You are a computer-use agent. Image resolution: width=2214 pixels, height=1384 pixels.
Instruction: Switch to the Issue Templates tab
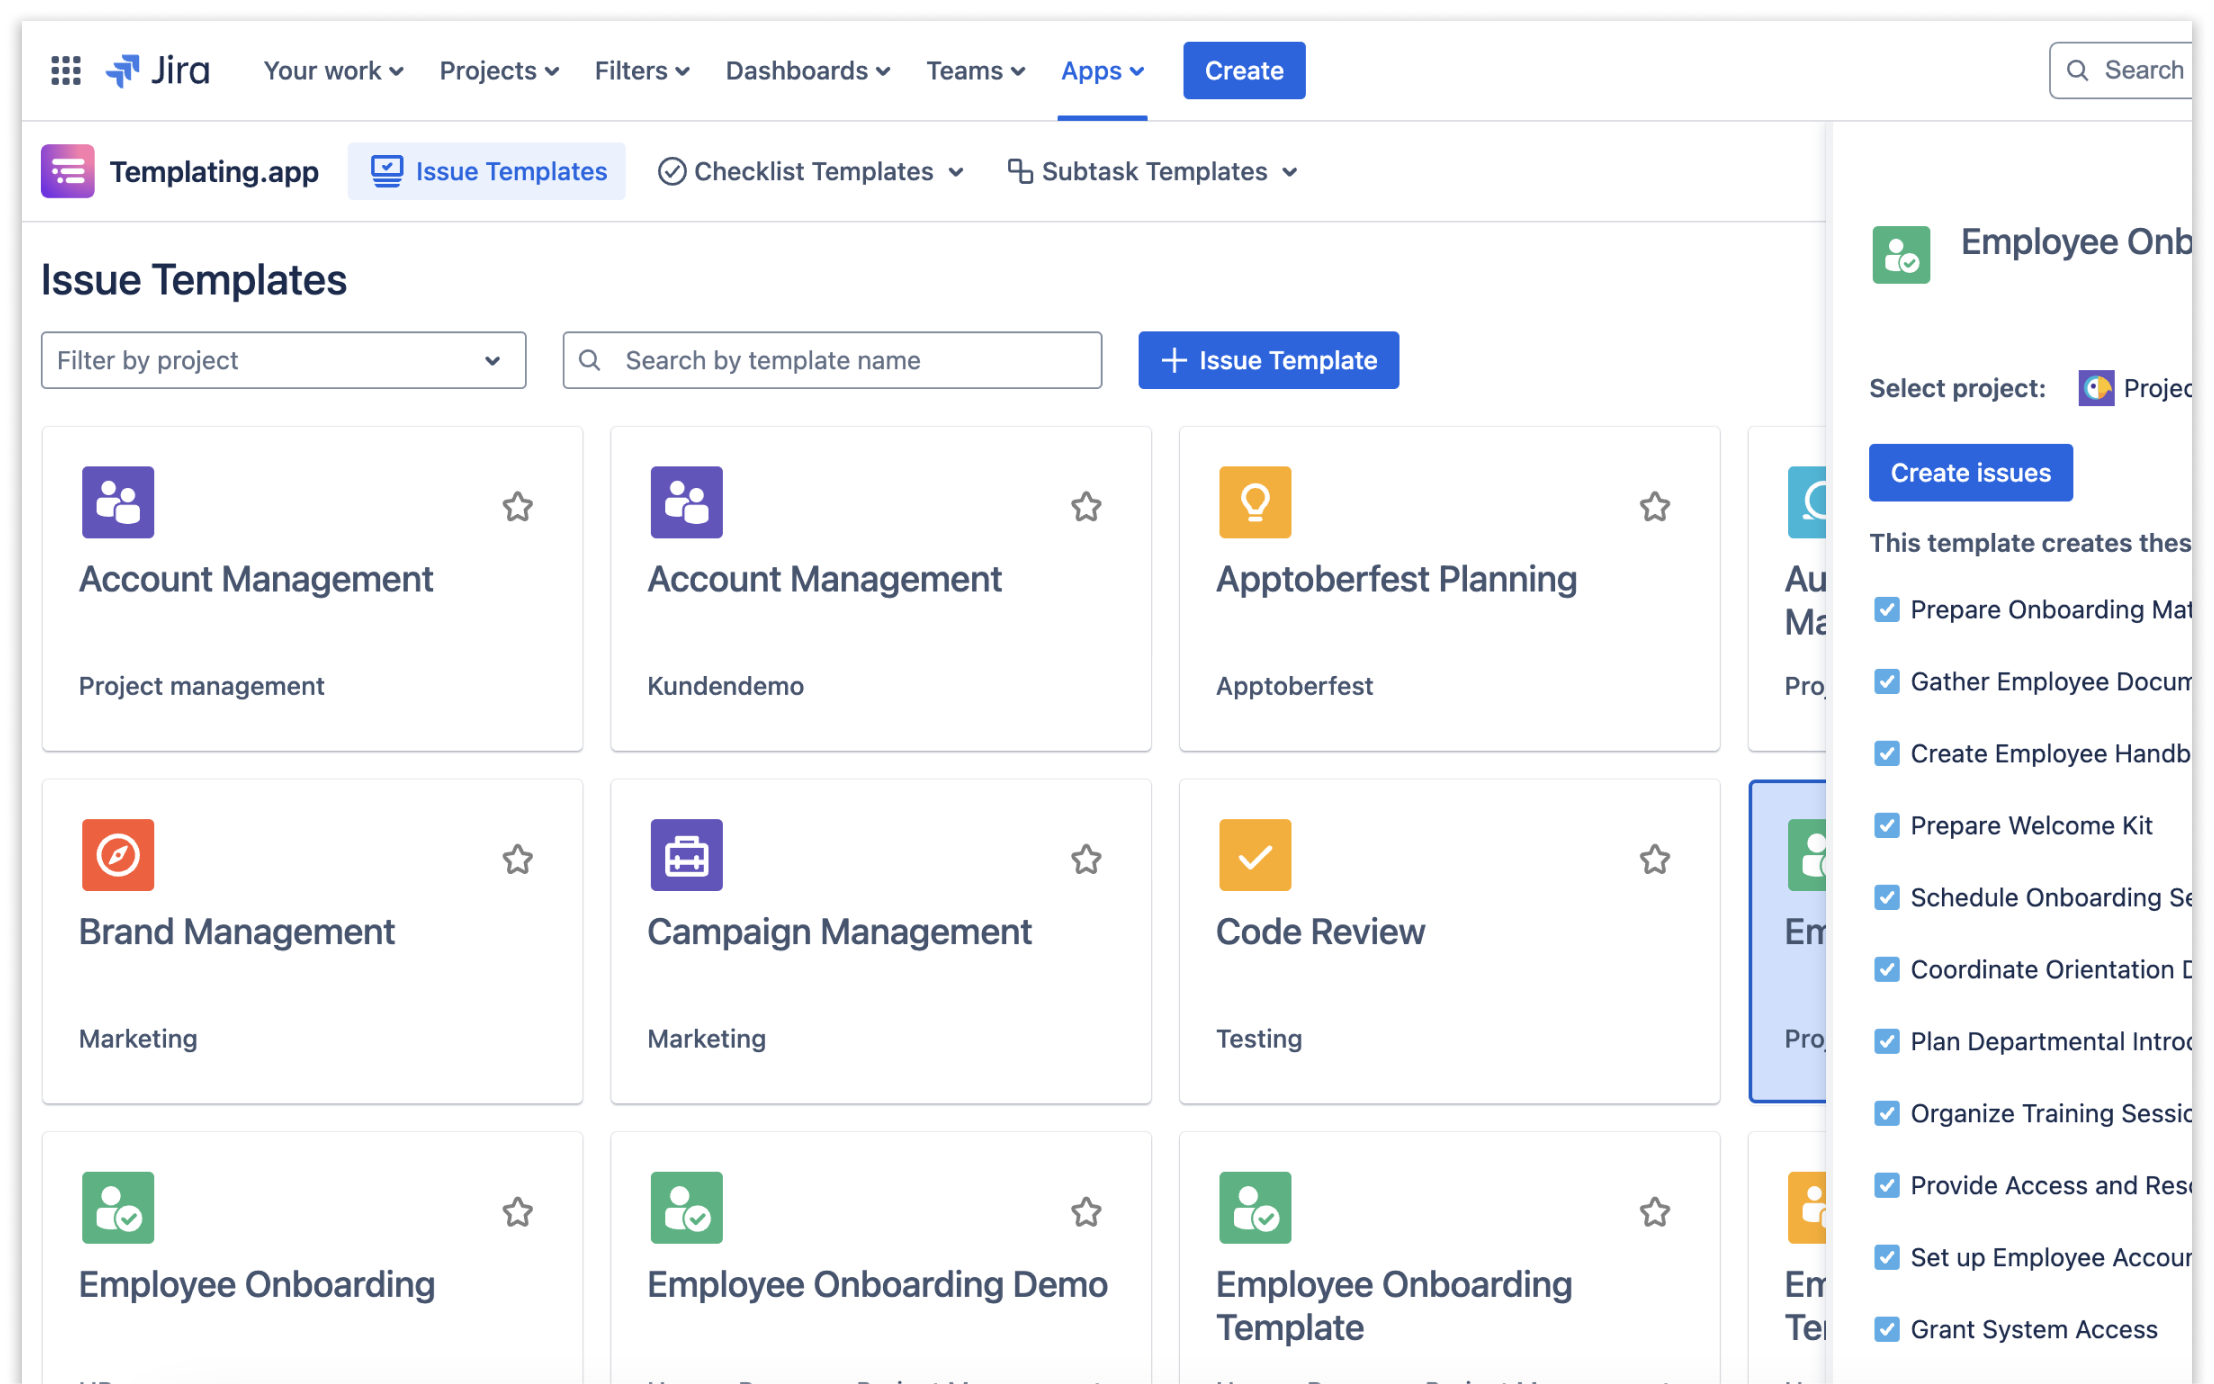(485, 171)
